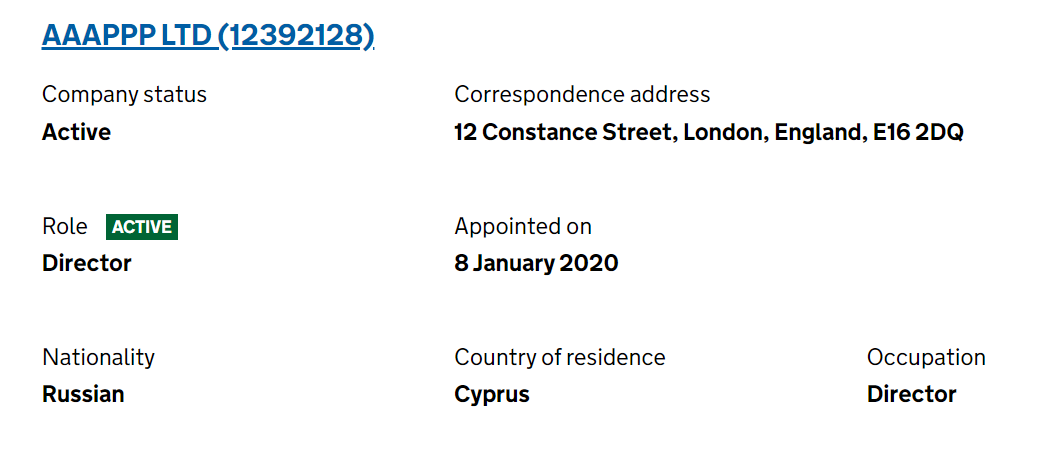Click the green ACTIVE role badge
This screenshot has width=1055, height=455.
click(142, 227)
